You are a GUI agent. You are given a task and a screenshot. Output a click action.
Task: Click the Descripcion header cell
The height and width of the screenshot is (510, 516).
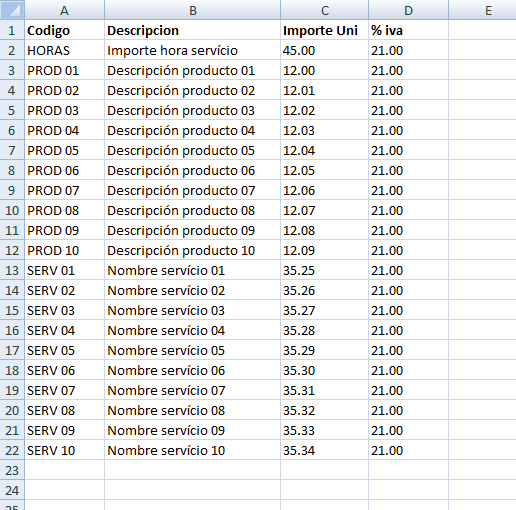pyautogui.click(x=192, y=30)
